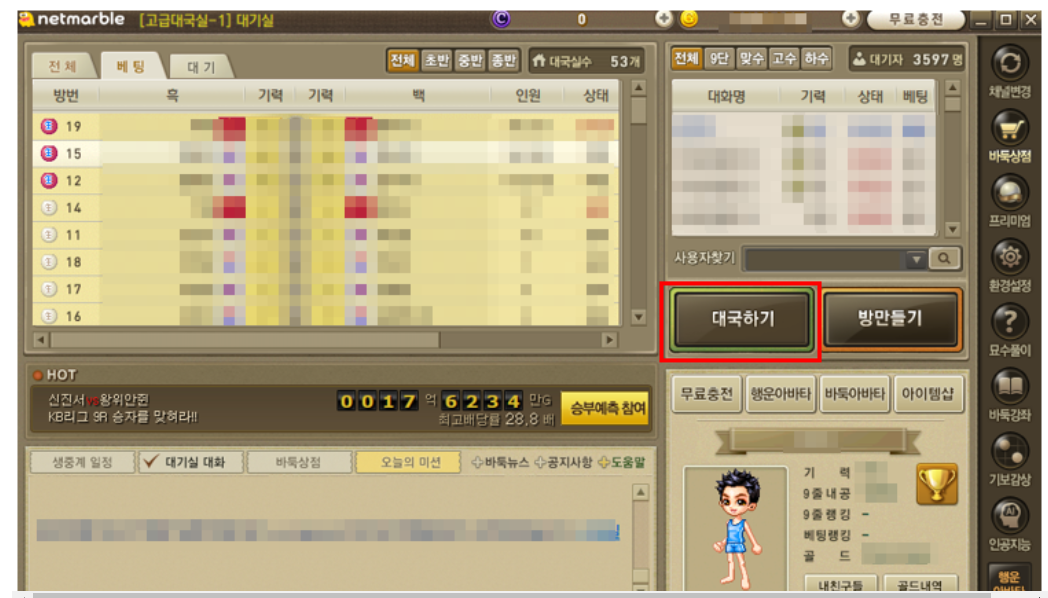This screenshot has height=598, width=1048.
Task: Click the room list horizontal scrollbar
Action: [x=324, y=340]
